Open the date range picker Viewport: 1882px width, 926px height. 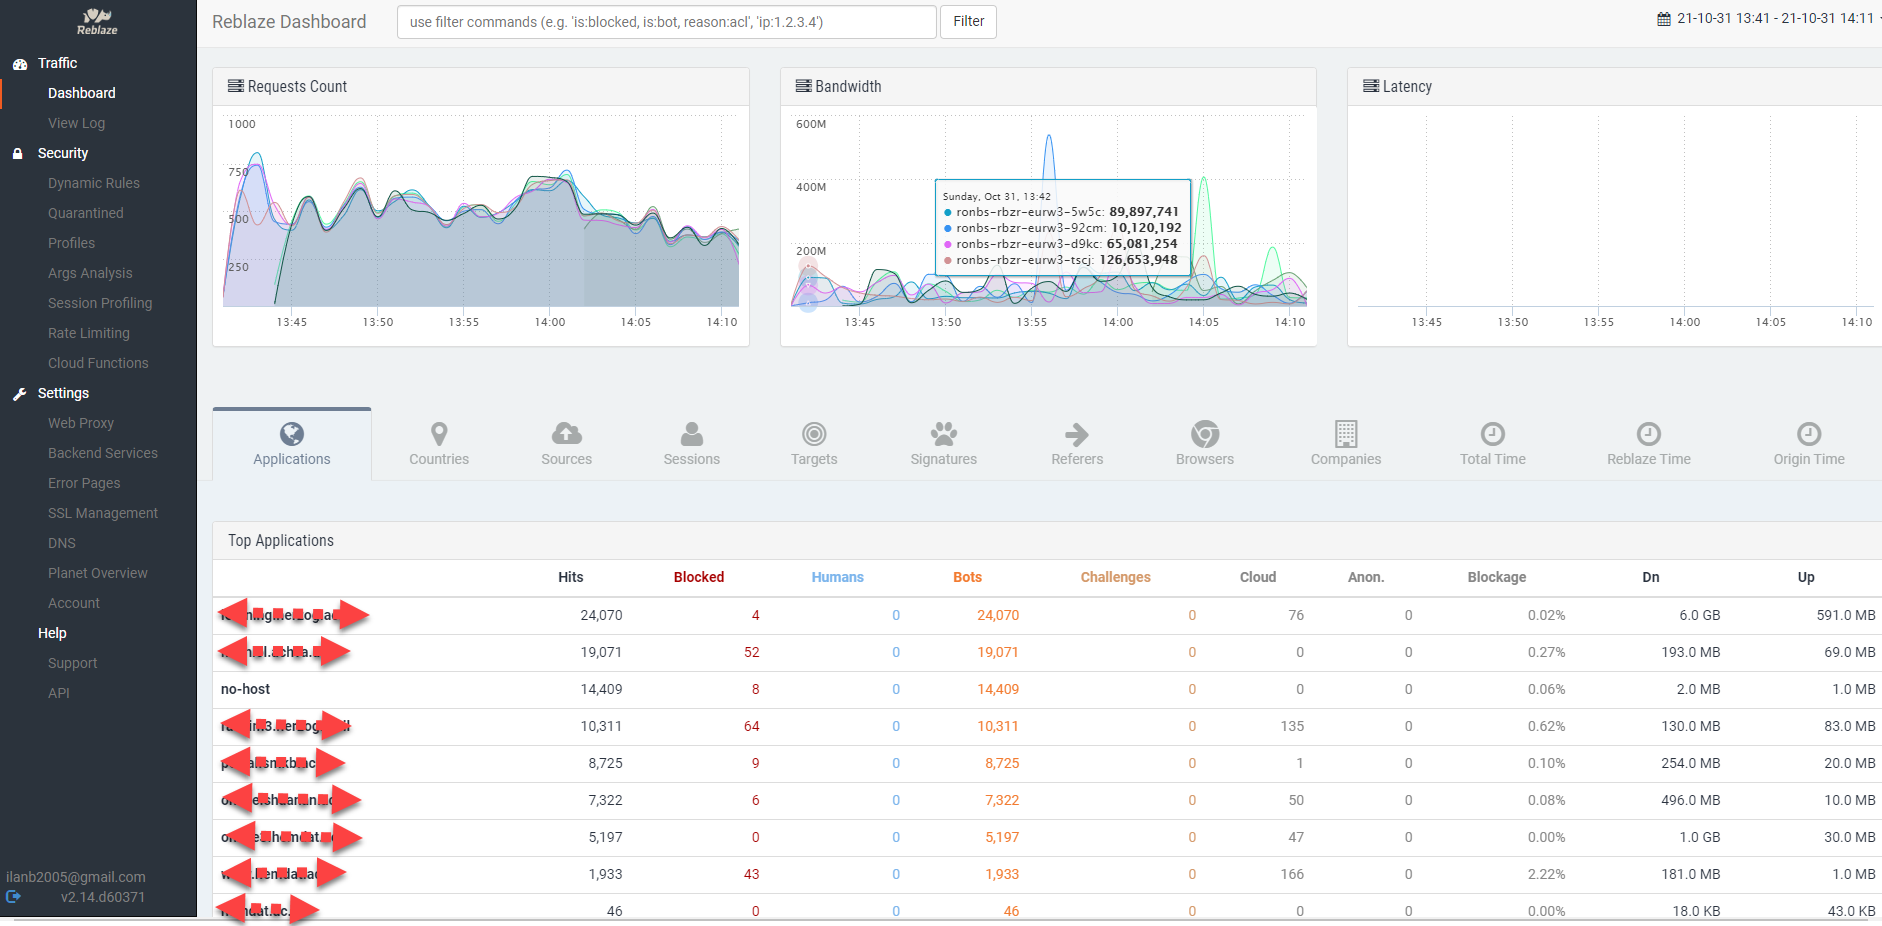[x=1770, y=19]
